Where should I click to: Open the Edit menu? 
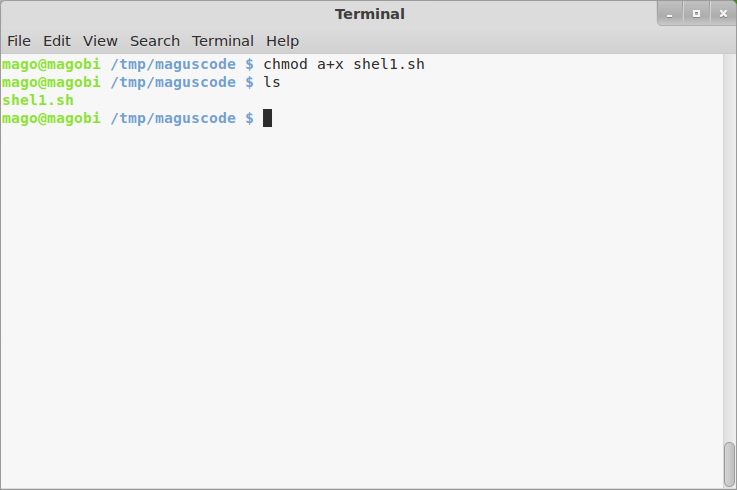[x=56, y=41]
